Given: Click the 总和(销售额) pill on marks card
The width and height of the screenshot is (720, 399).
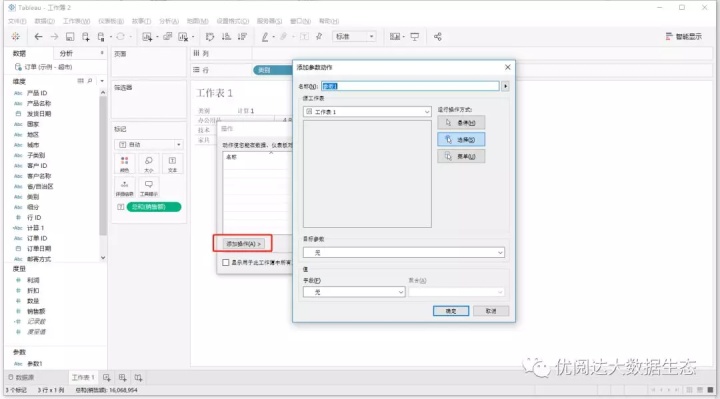Looking at the screenshot, I should [x=154, y=207].
